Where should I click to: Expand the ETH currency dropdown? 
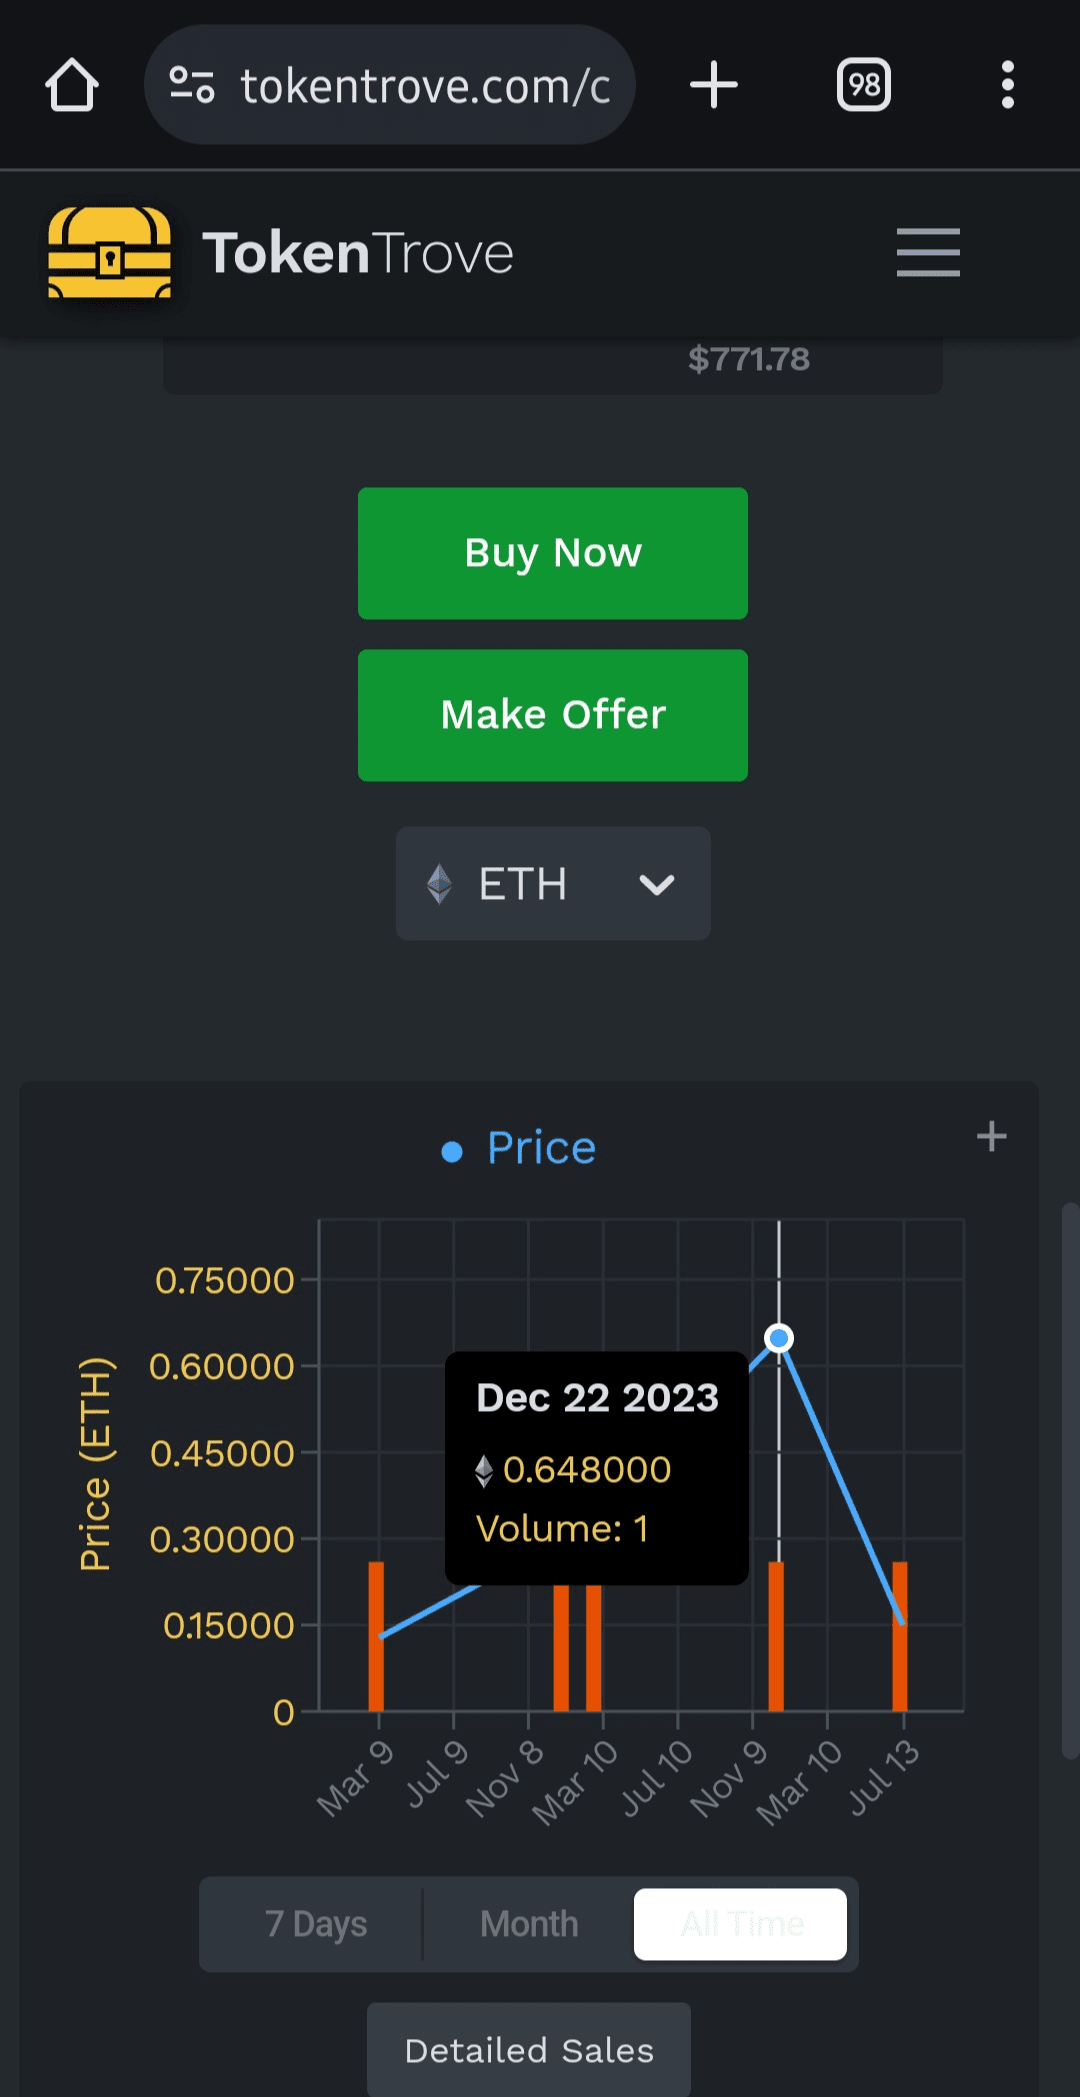[553, 884]
